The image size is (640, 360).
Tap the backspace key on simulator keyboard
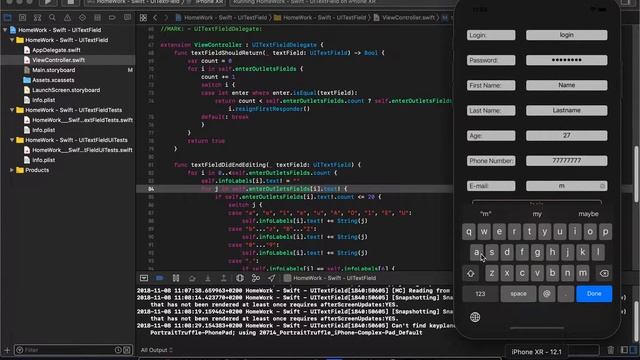604,273
